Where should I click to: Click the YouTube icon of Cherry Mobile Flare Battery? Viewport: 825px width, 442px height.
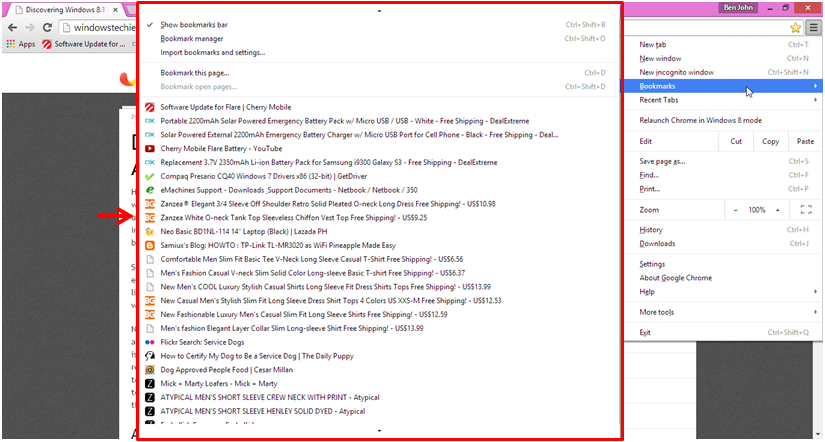coord(150,148)
